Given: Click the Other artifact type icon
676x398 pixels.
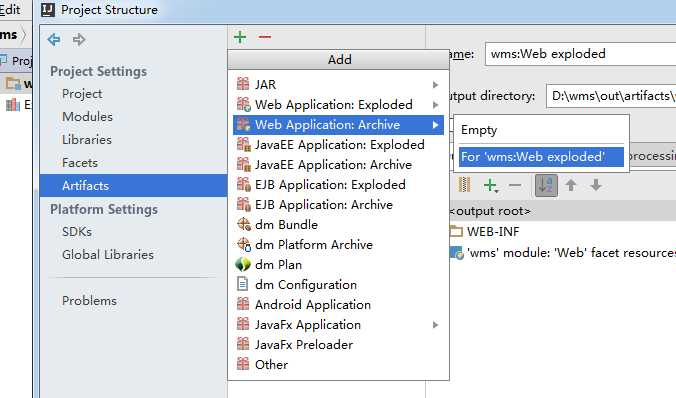Looking at the screenshot, I should (243, 364).
